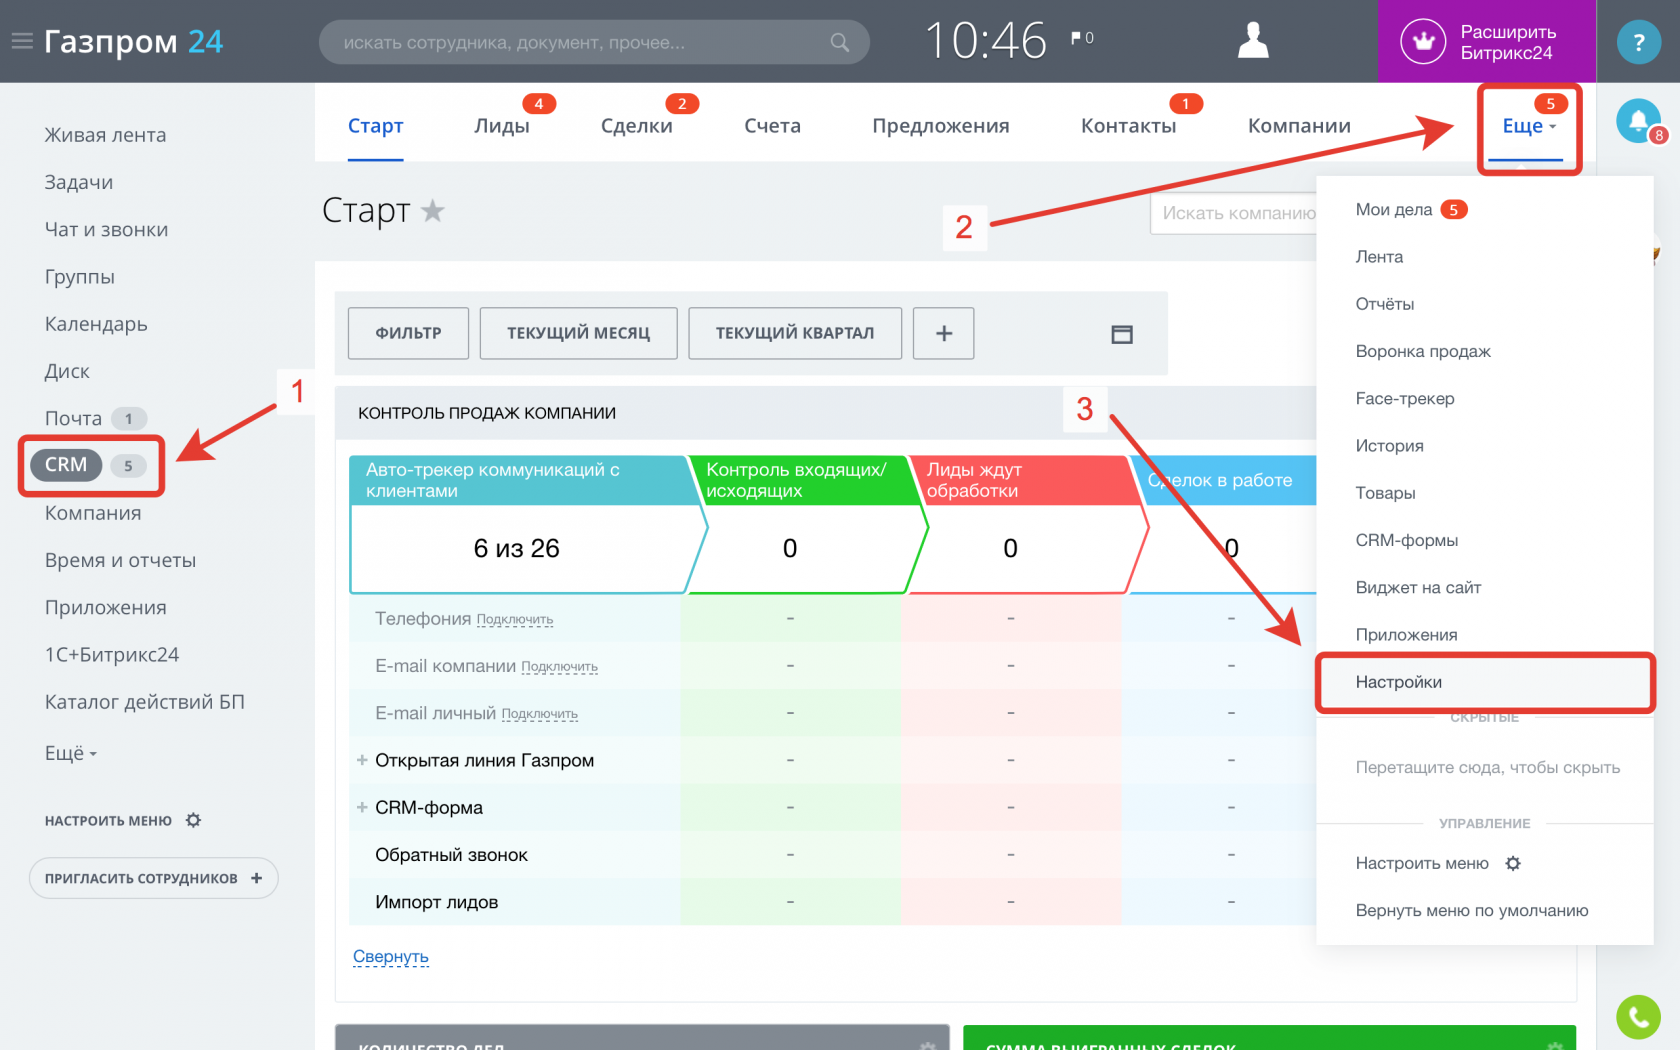Viewport: 1680px width, 1050px height.
Task: Click Подключить link next to E-mail компании
Action: click(560, 667)
